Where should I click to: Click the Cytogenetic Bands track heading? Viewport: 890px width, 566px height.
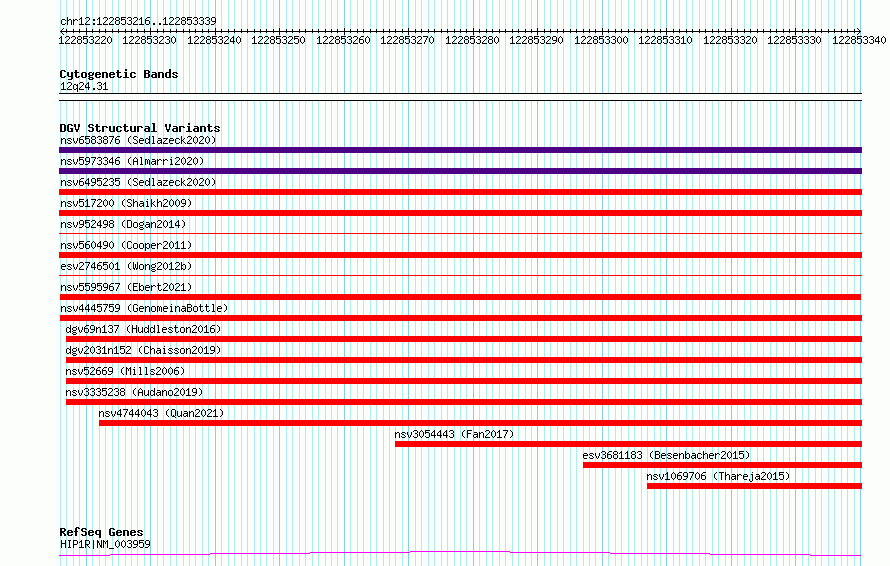coord(119,74)
